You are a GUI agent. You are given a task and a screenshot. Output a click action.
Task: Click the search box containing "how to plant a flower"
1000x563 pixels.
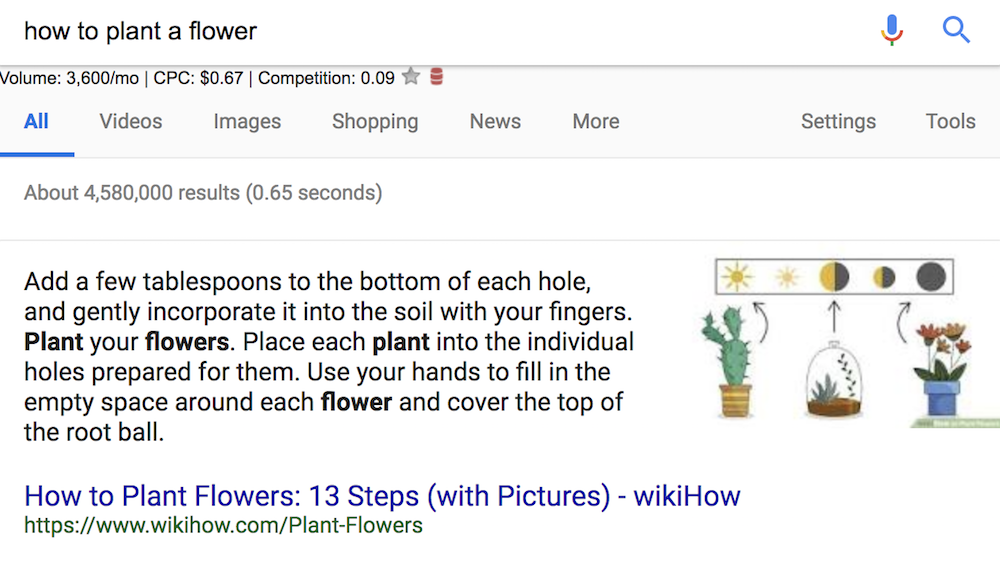[x=400, y=31]
